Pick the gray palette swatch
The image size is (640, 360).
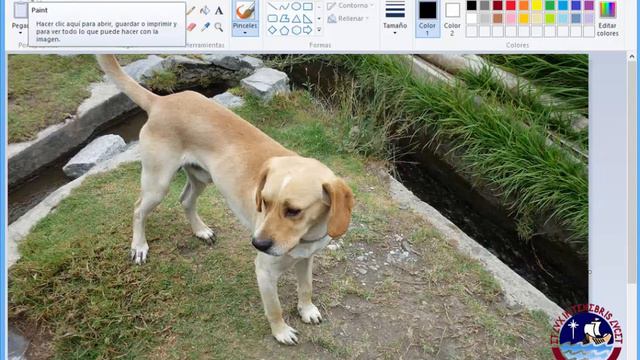[484, 5]
